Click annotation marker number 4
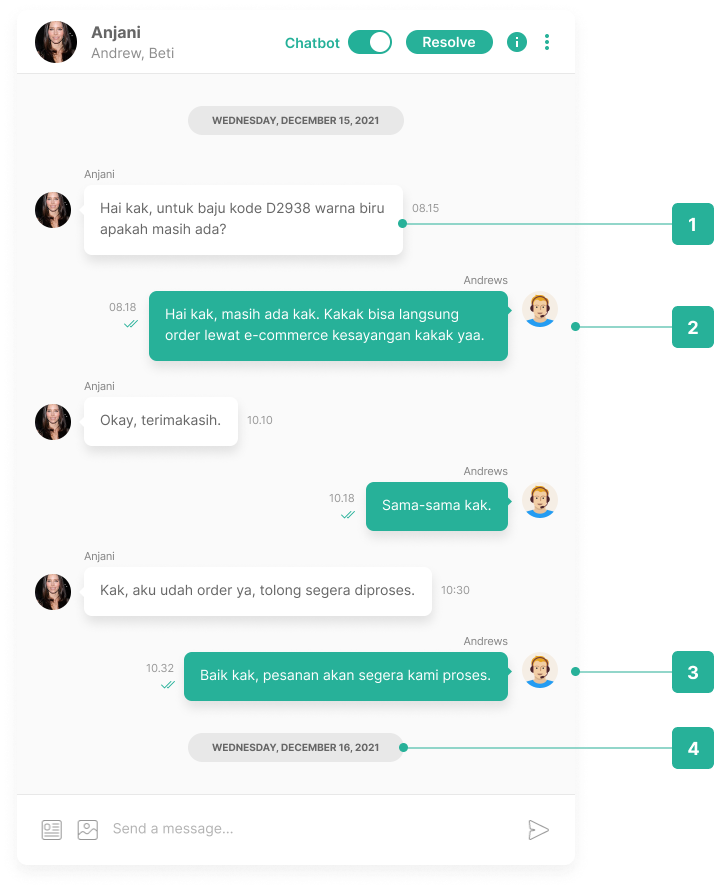This screenshot has width=714, height=889. coord(692,748)
